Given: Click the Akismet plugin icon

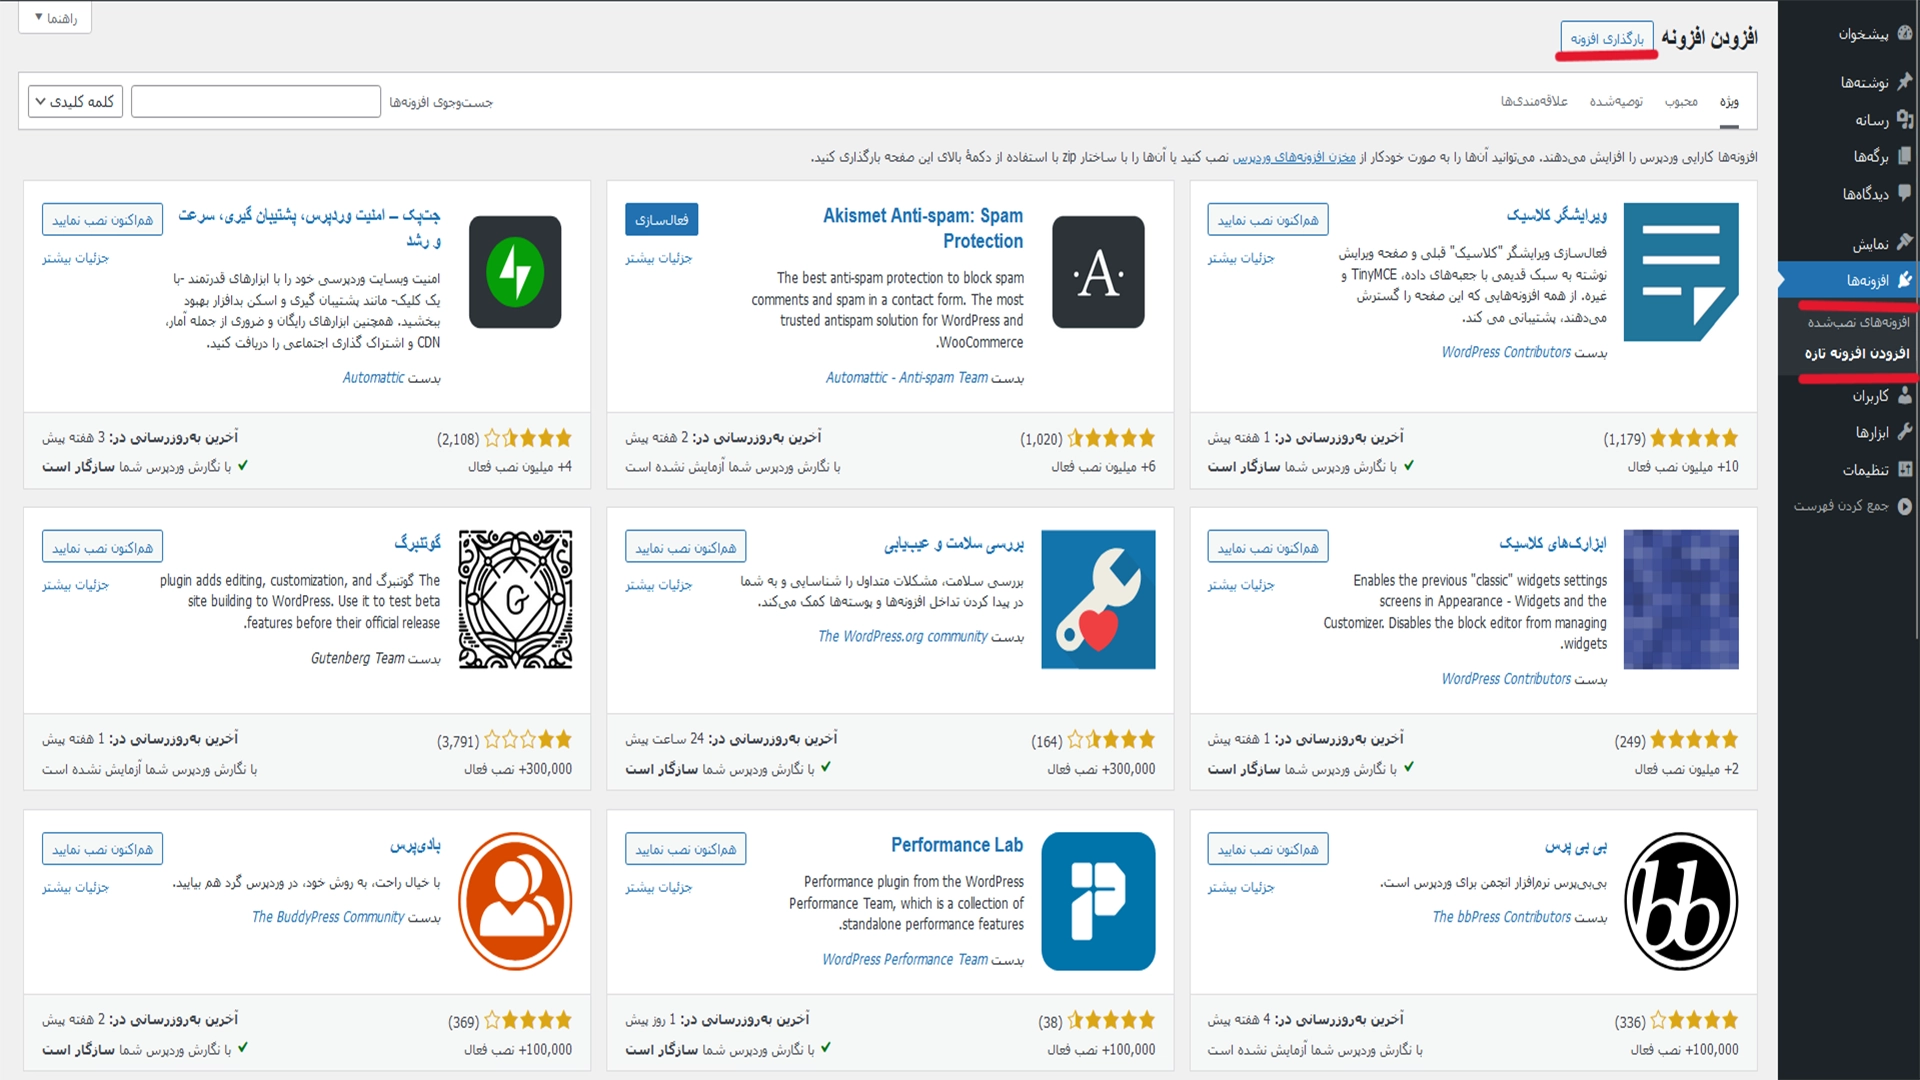Looking at the screenshot, I should [1098, 272].
